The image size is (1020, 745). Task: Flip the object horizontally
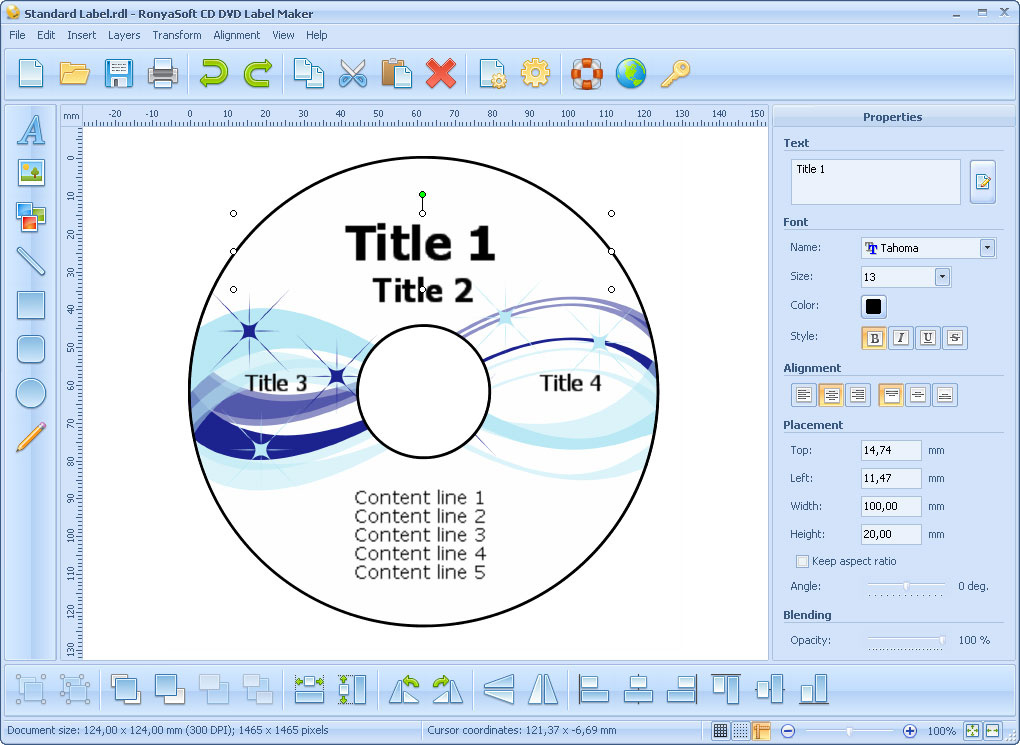(x=543, y=688)
